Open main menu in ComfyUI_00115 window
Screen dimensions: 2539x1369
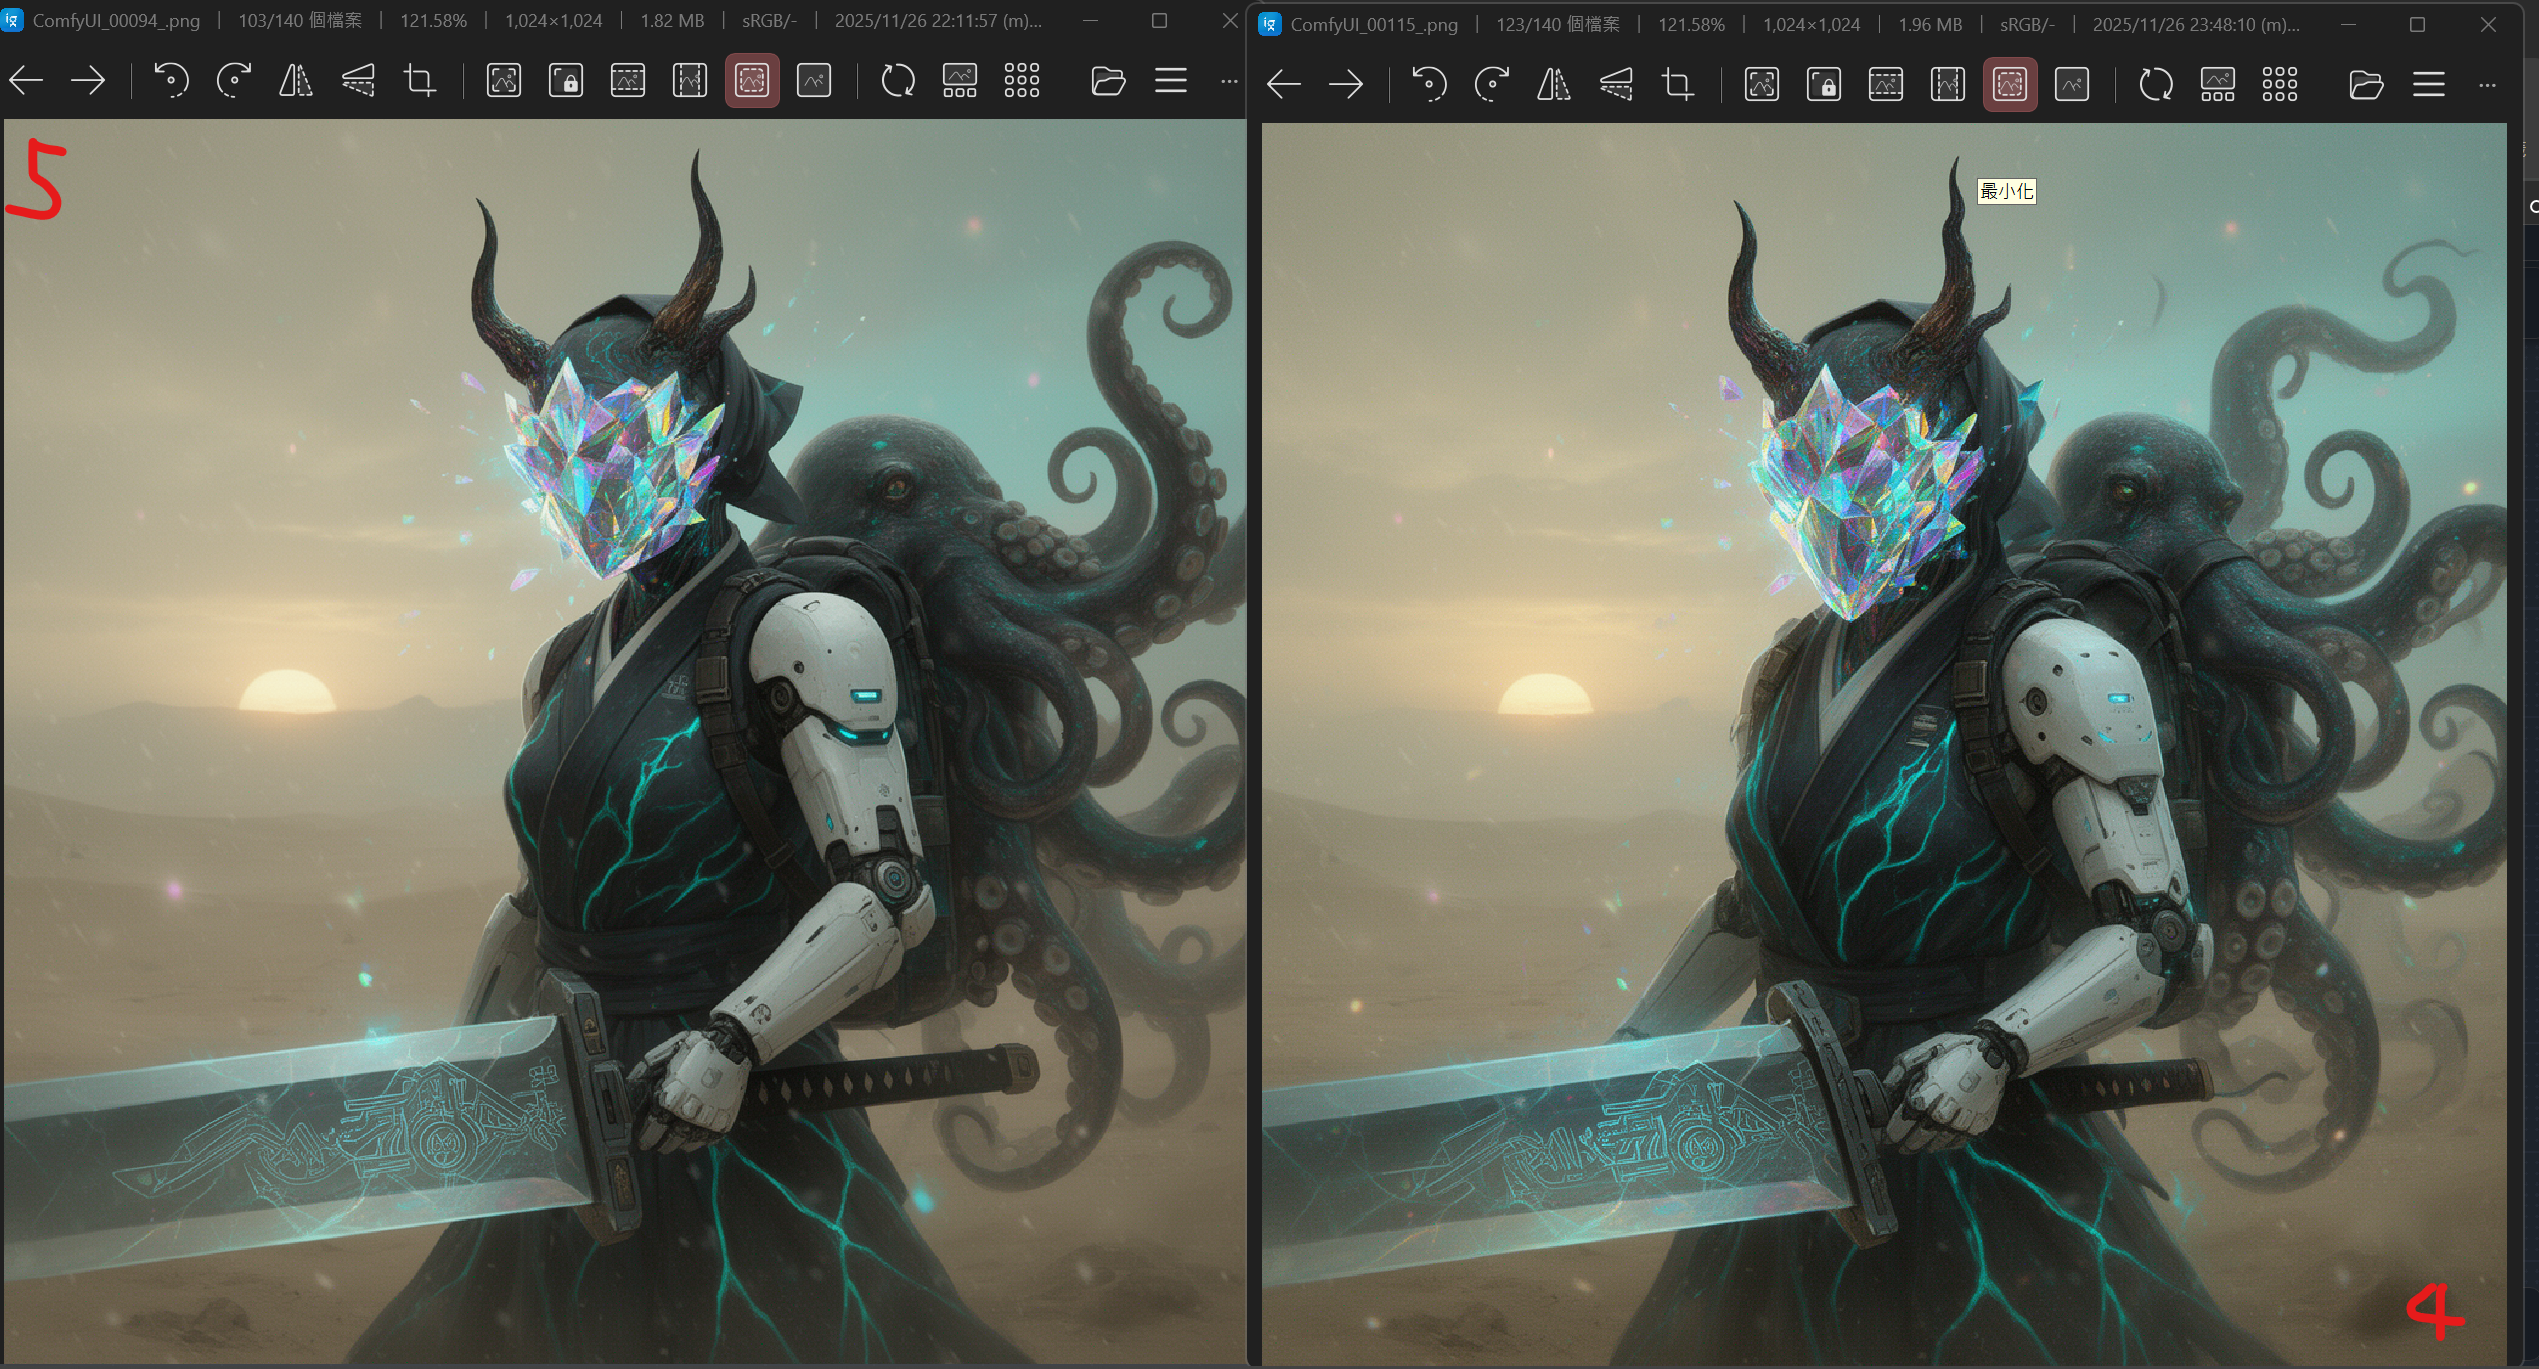(x=2429, y=85)
